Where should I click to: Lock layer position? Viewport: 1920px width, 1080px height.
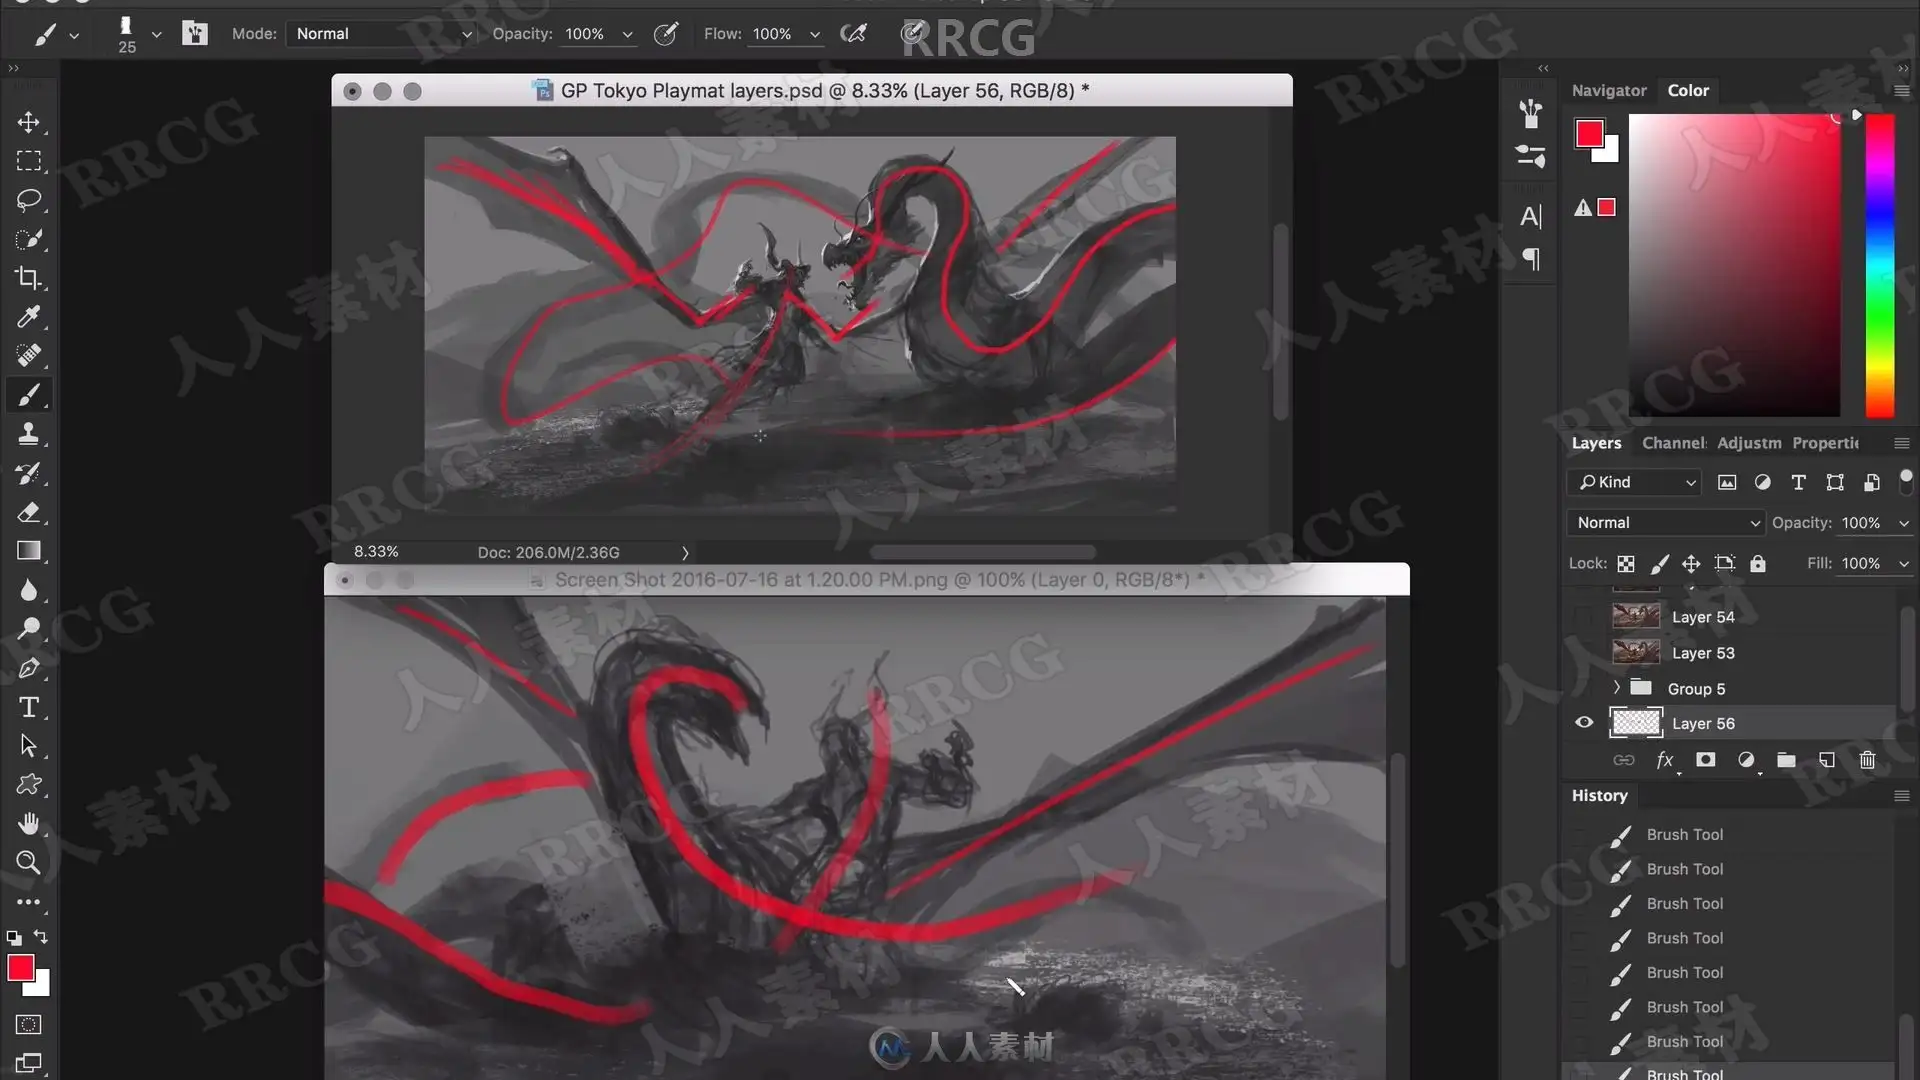[1691, 564]
